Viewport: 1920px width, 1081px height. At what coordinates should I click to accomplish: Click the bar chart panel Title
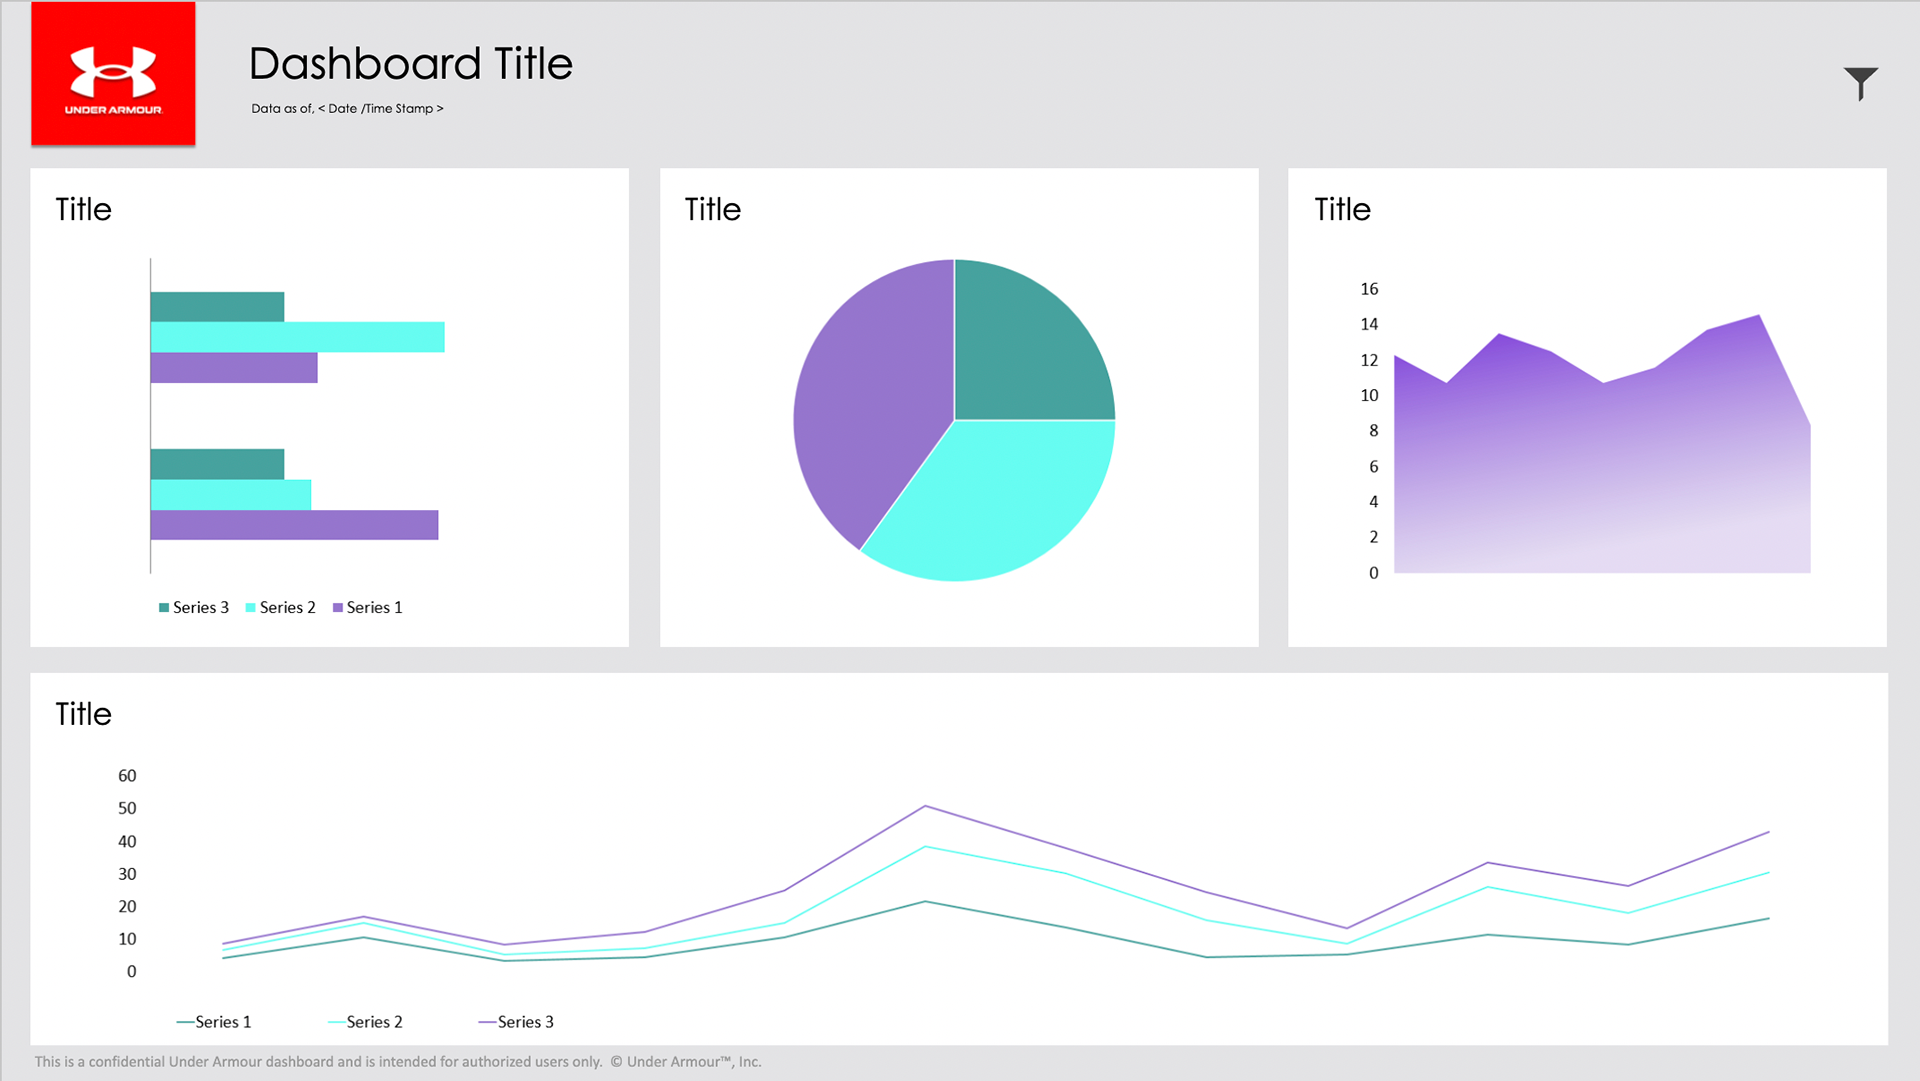pyautogui.click(x=83, y=210)
